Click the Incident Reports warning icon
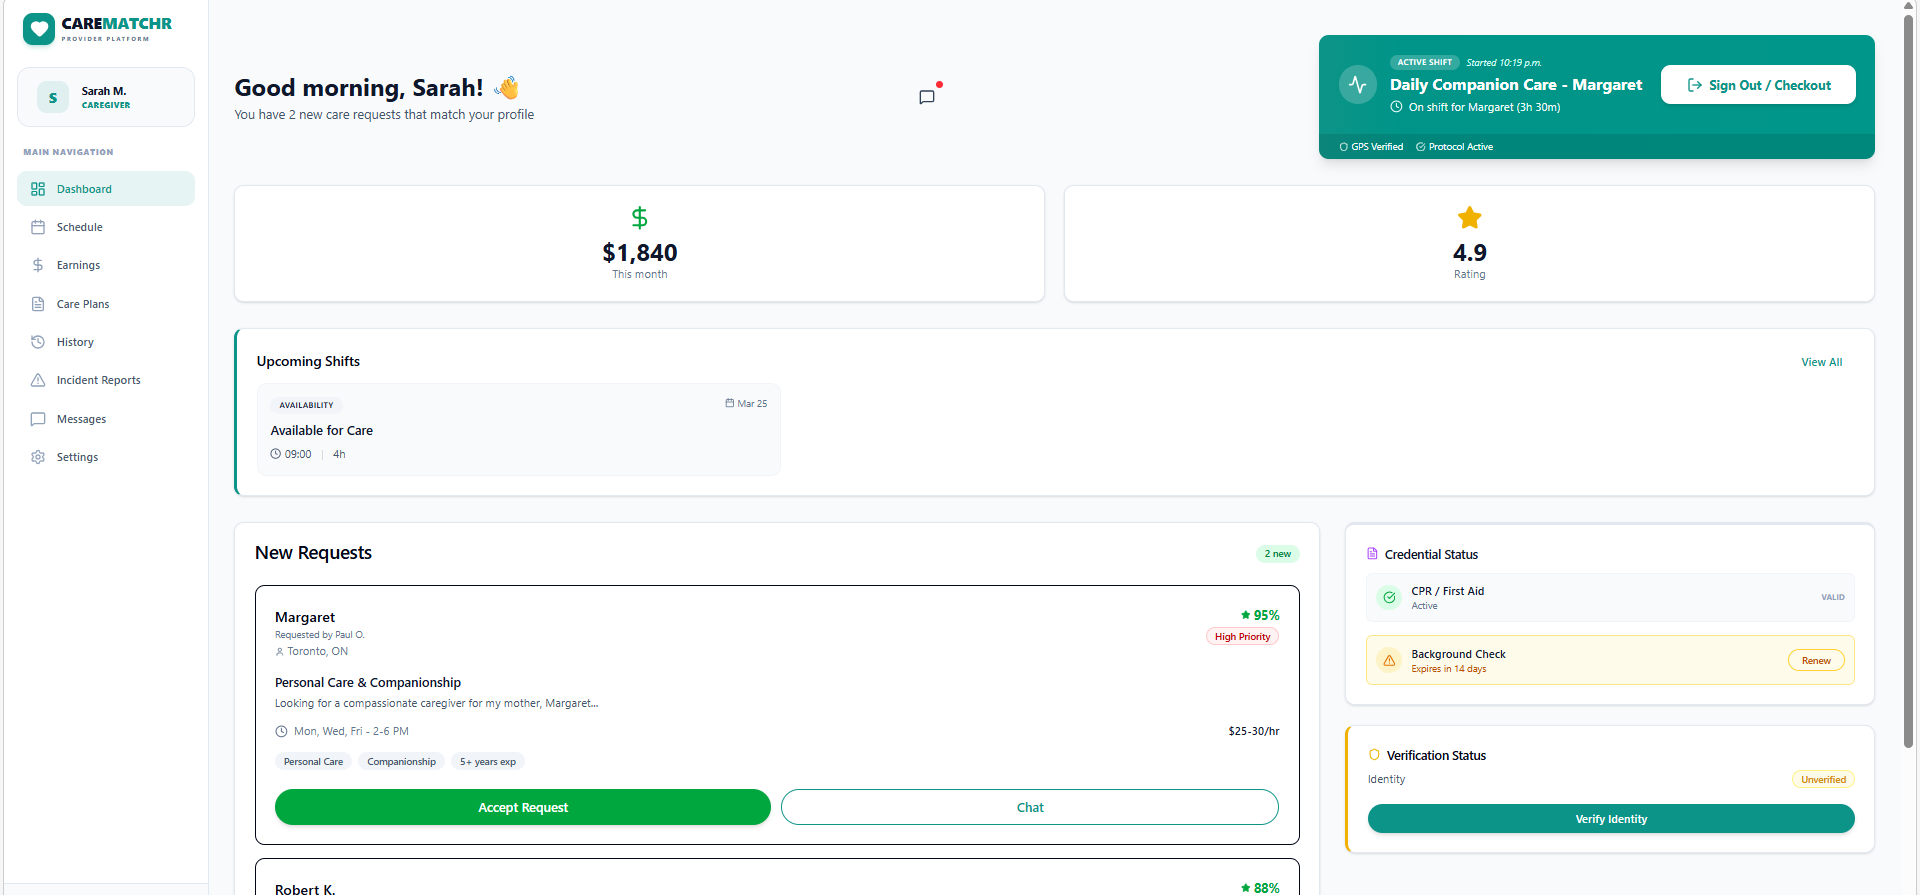The height and width of the screenshot is (895, 1920). [x=38, y=380]
